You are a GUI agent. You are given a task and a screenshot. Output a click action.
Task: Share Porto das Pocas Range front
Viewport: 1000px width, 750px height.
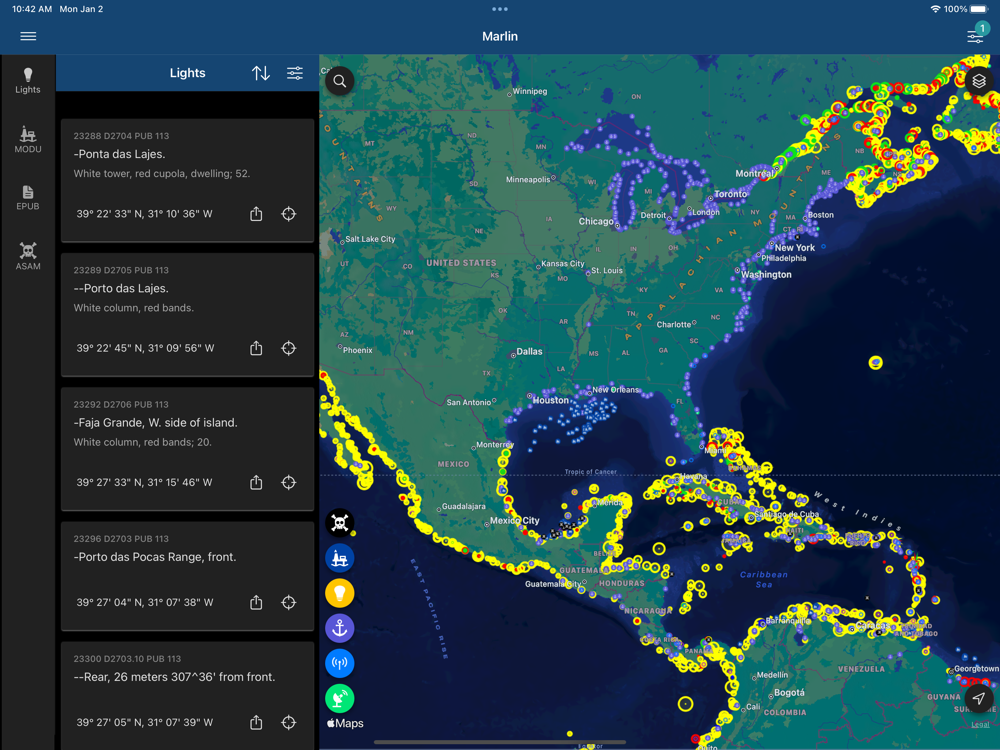tap(256, 602)
